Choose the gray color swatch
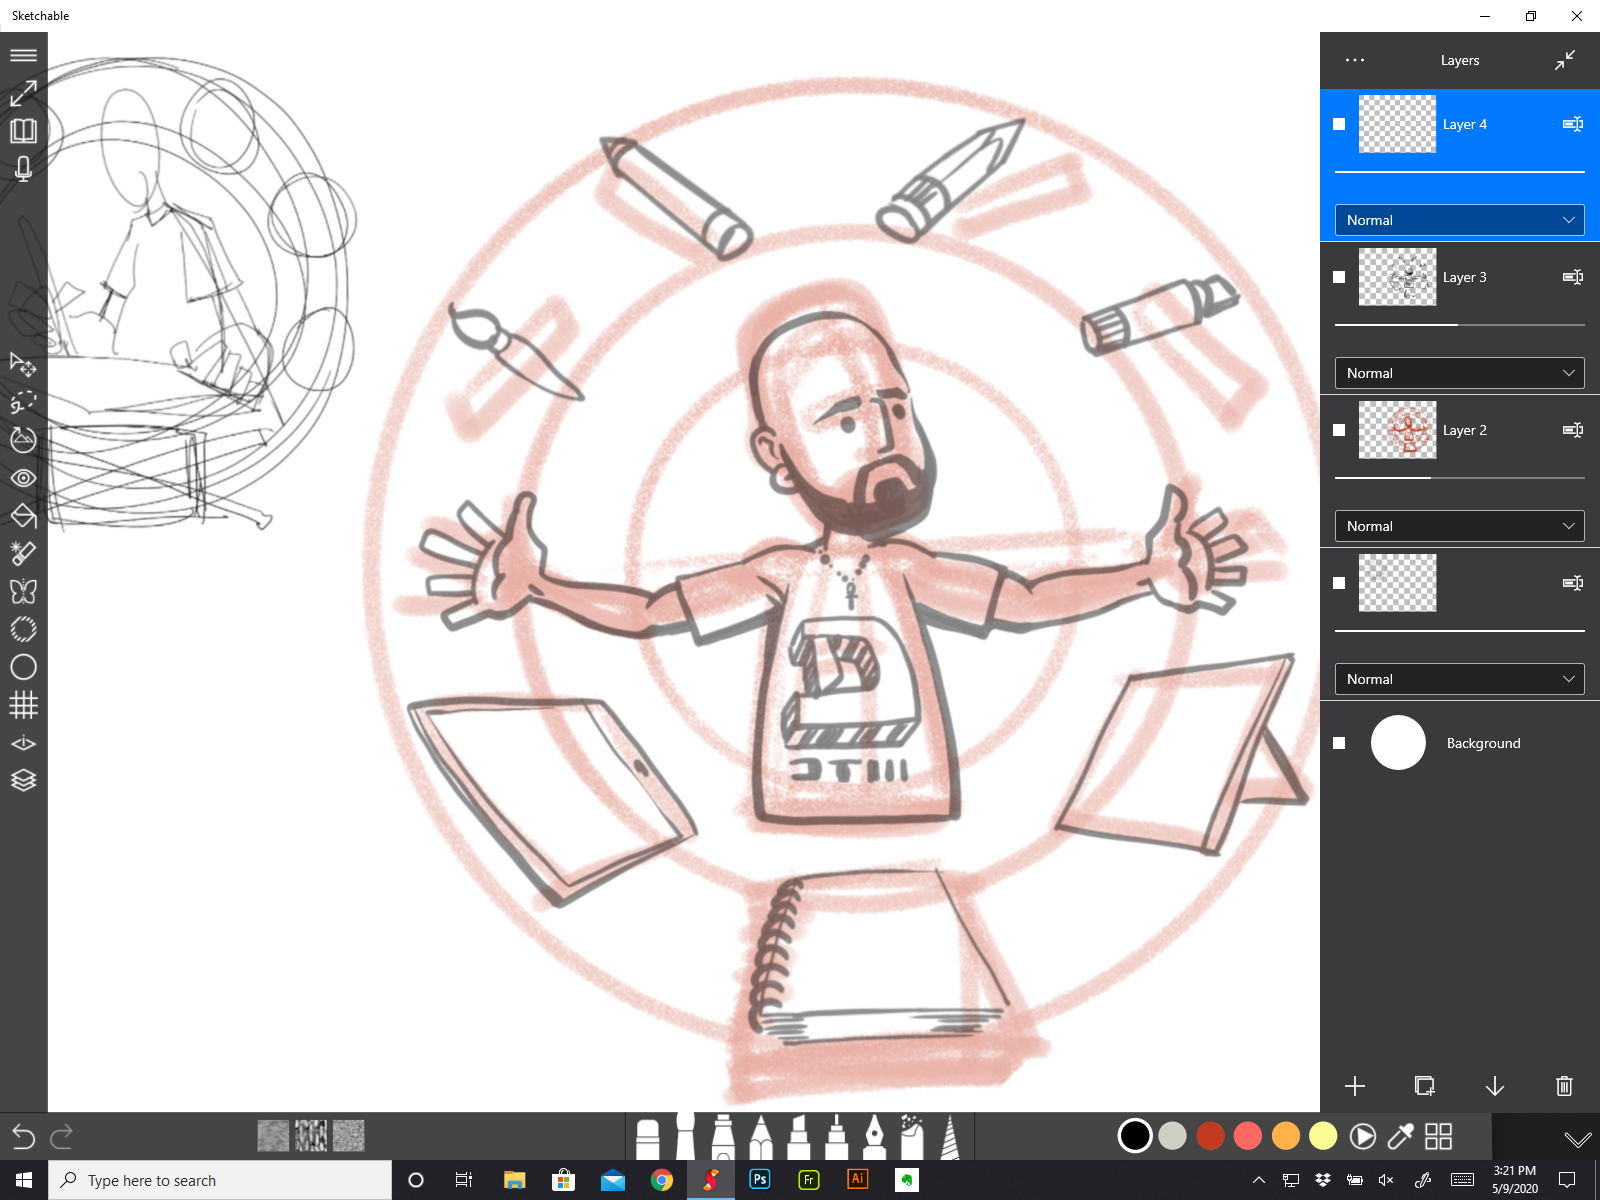This screenshot has height=1200, width=1600. (x=1173, y=1136)
